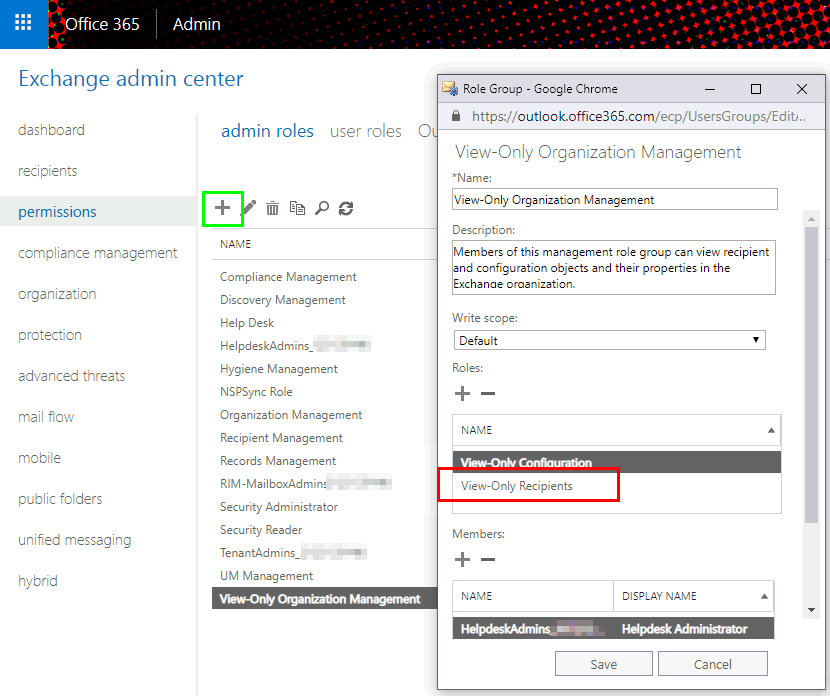Click the copy role group icon
This screenshot has height=696, width=830.
tap(297, 208)
